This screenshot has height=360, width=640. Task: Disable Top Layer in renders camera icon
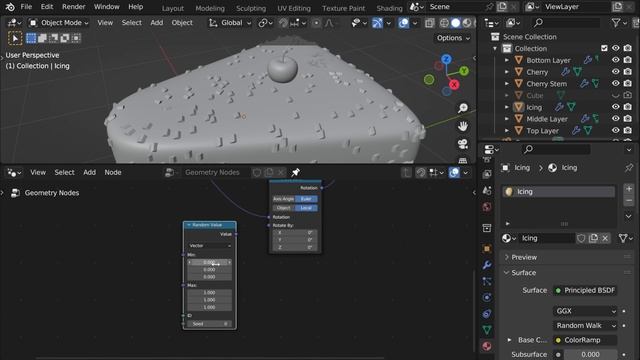point(628,130)
